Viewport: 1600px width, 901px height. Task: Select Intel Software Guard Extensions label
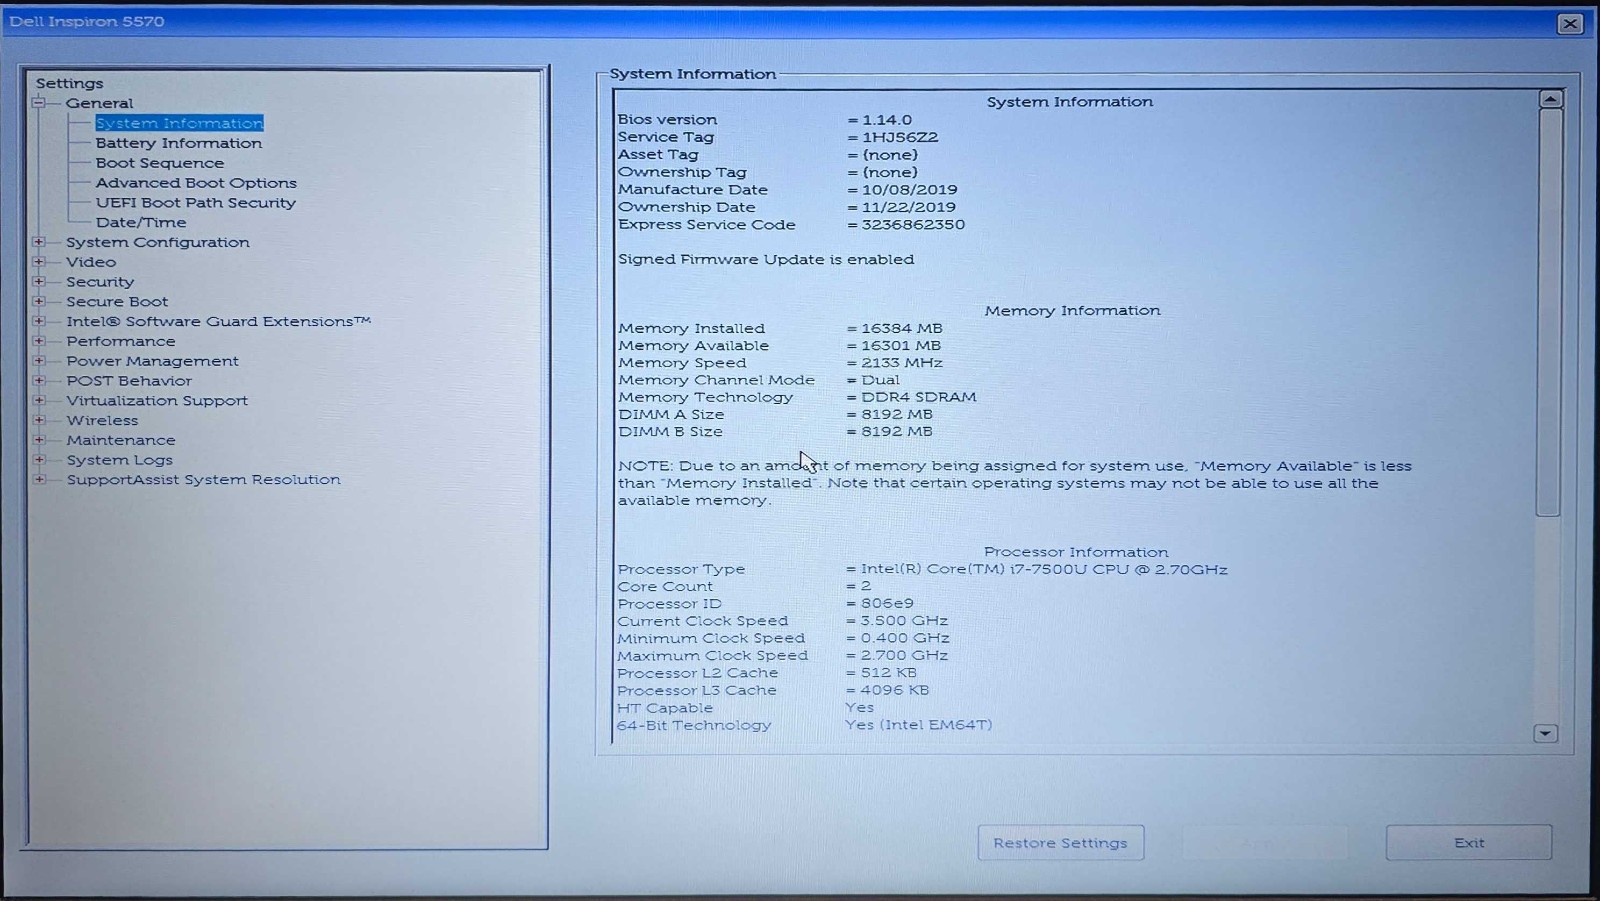(218, 321)
